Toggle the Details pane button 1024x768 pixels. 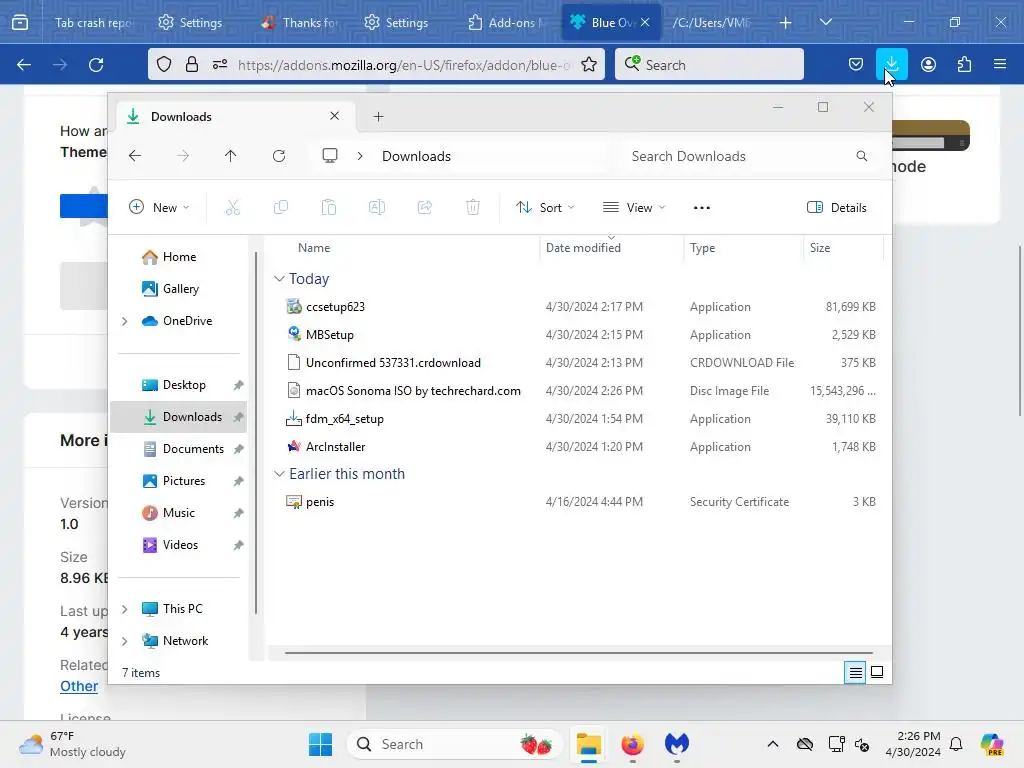[837, 208]
